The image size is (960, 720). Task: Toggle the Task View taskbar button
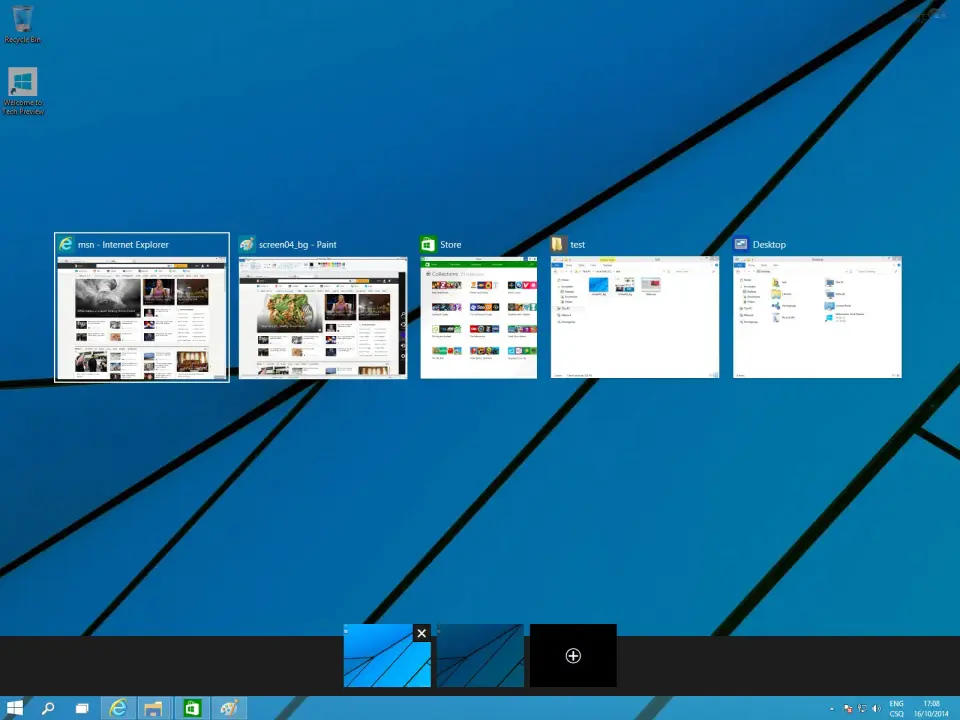[82, 708]
